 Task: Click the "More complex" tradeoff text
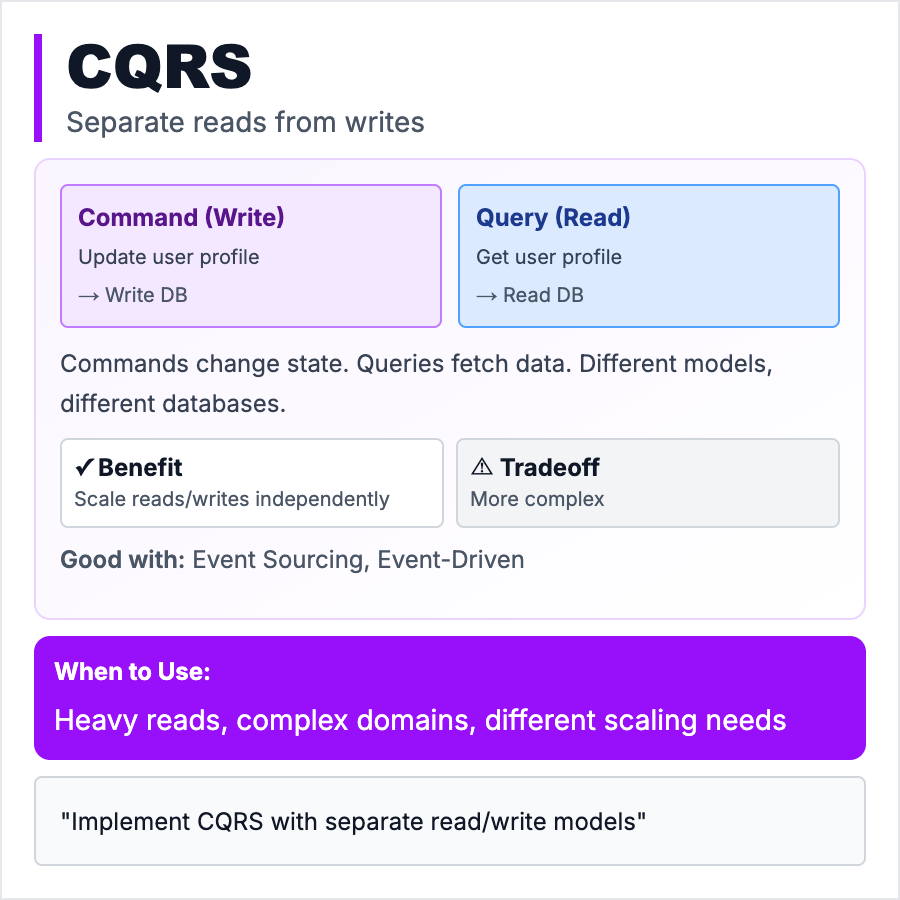point(537,499)
